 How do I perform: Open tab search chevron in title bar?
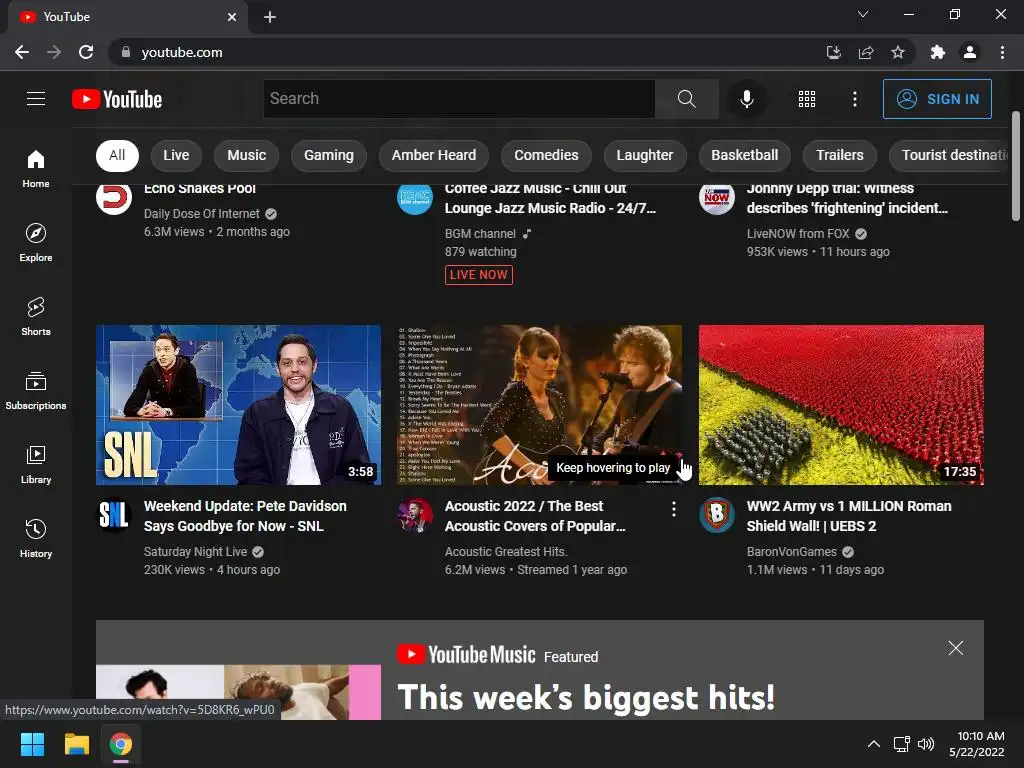pyautogui.click(x=863, y=14)
